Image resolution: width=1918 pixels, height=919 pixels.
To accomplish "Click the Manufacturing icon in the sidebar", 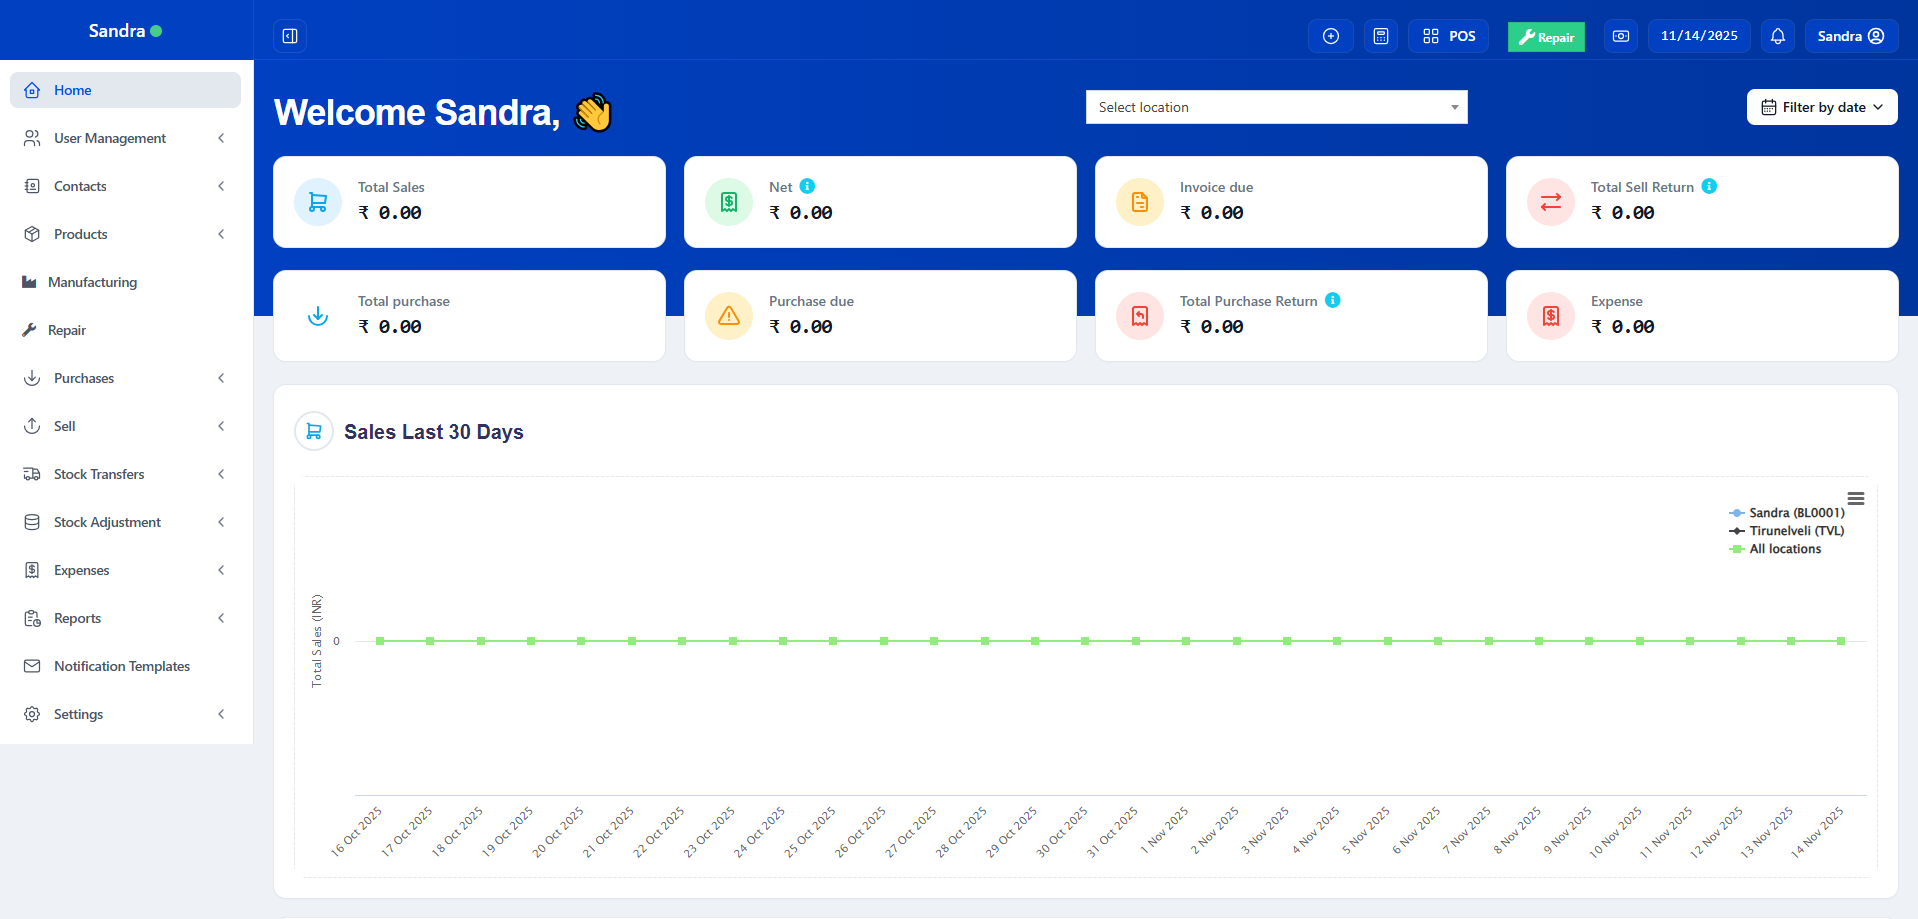I will tap(31, 282).
